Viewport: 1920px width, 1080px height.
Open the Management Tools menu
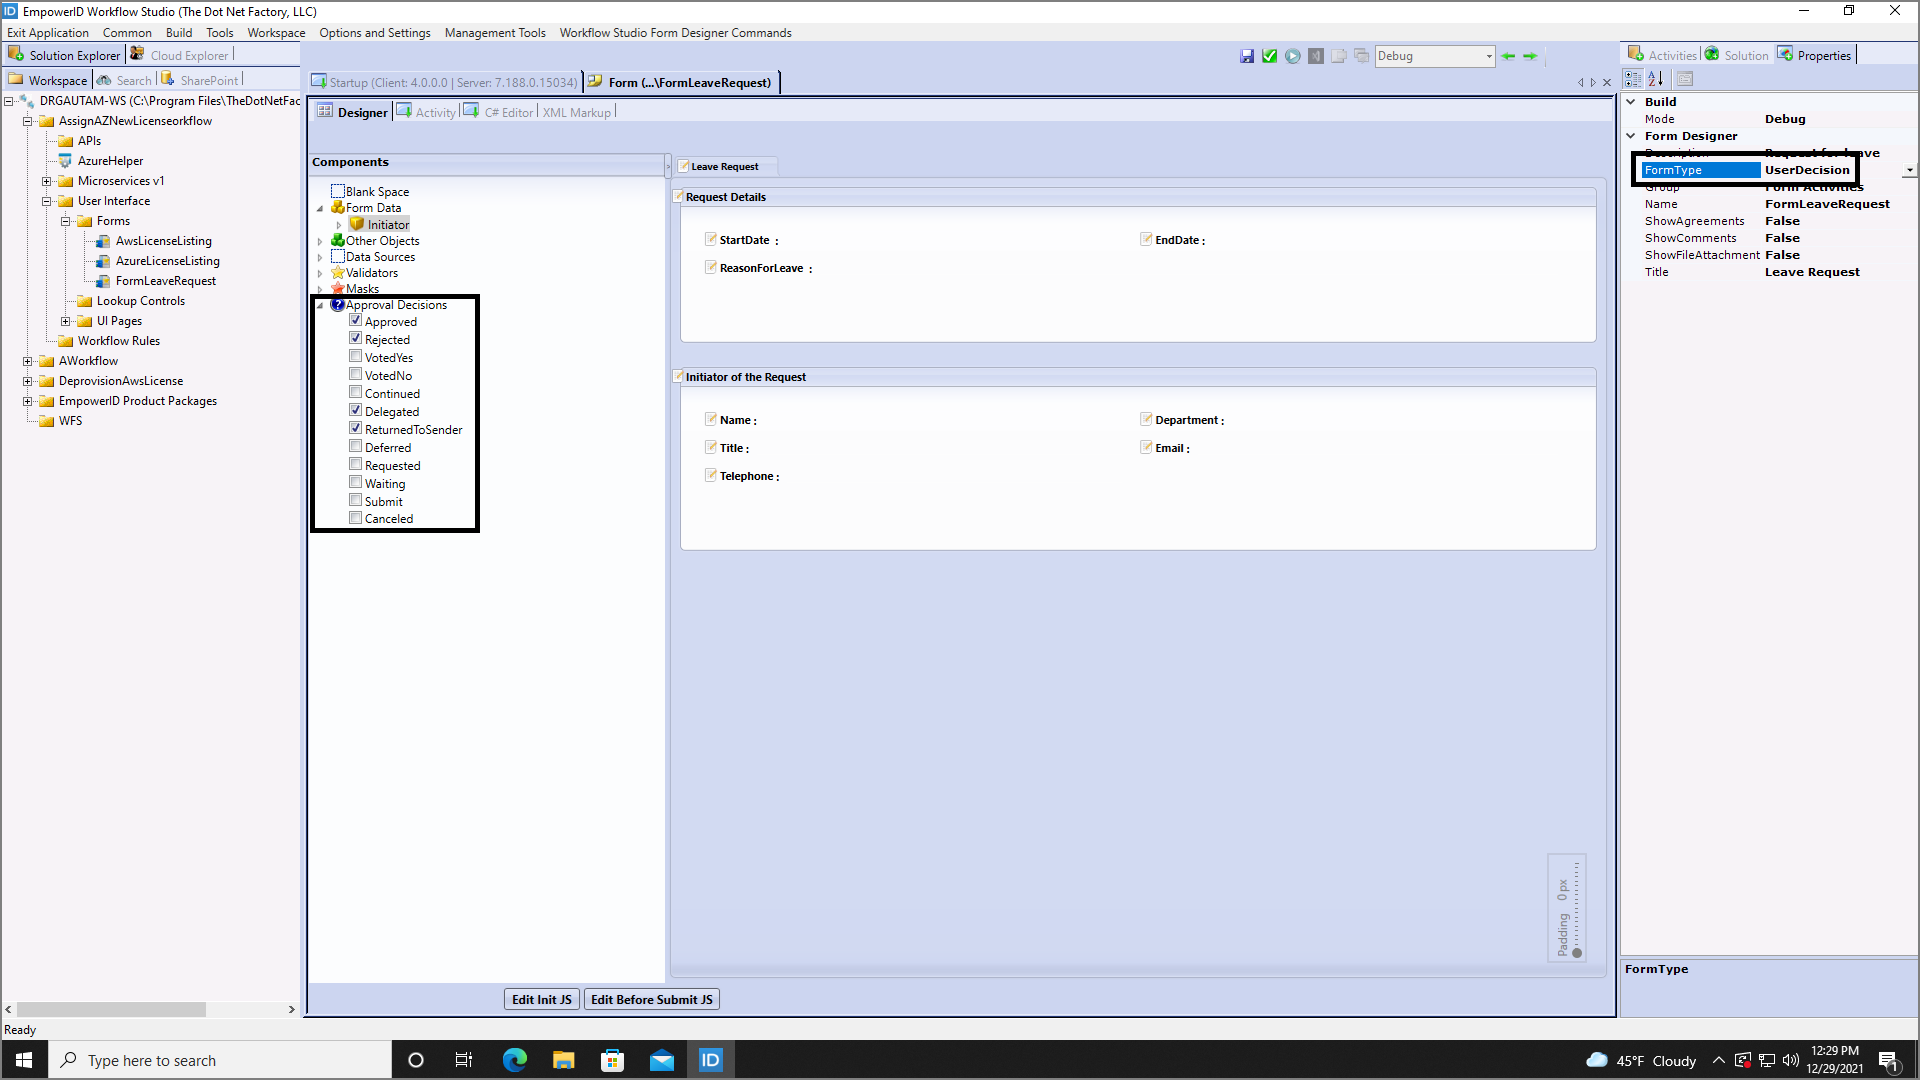click(x=495, y=32)
